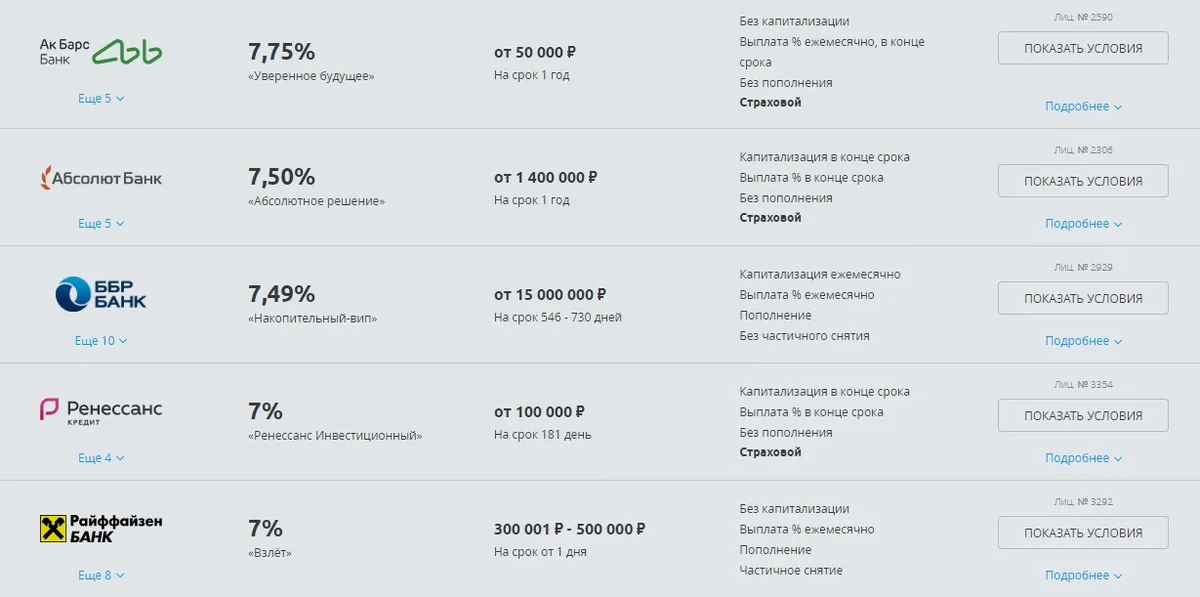Click the blue circular ББР bank emblem
This screenshot has width=1200, height=597.
pos(72,295)
